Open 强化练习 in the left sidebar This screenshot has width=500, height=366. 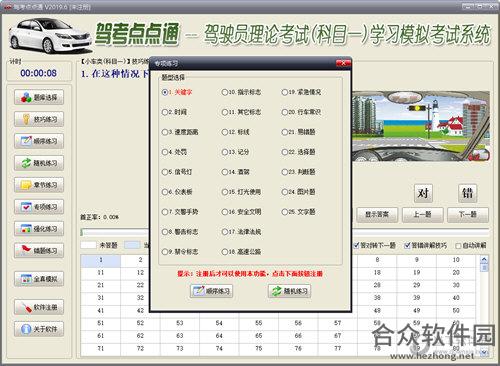point(39,229)
